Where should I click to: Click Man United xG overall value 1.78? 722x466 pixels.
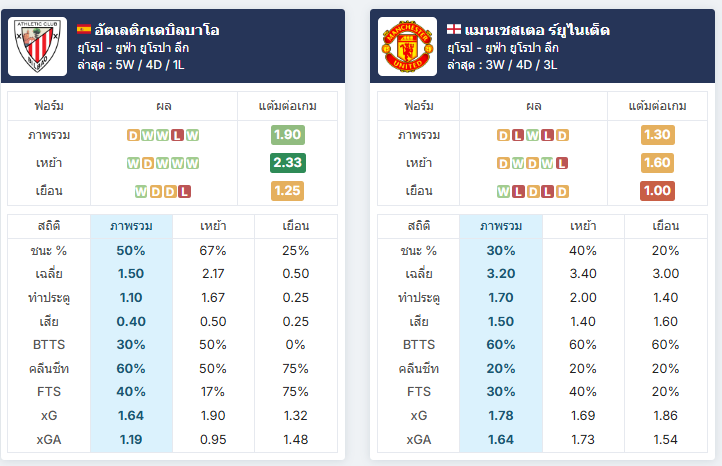click(501, 416)
